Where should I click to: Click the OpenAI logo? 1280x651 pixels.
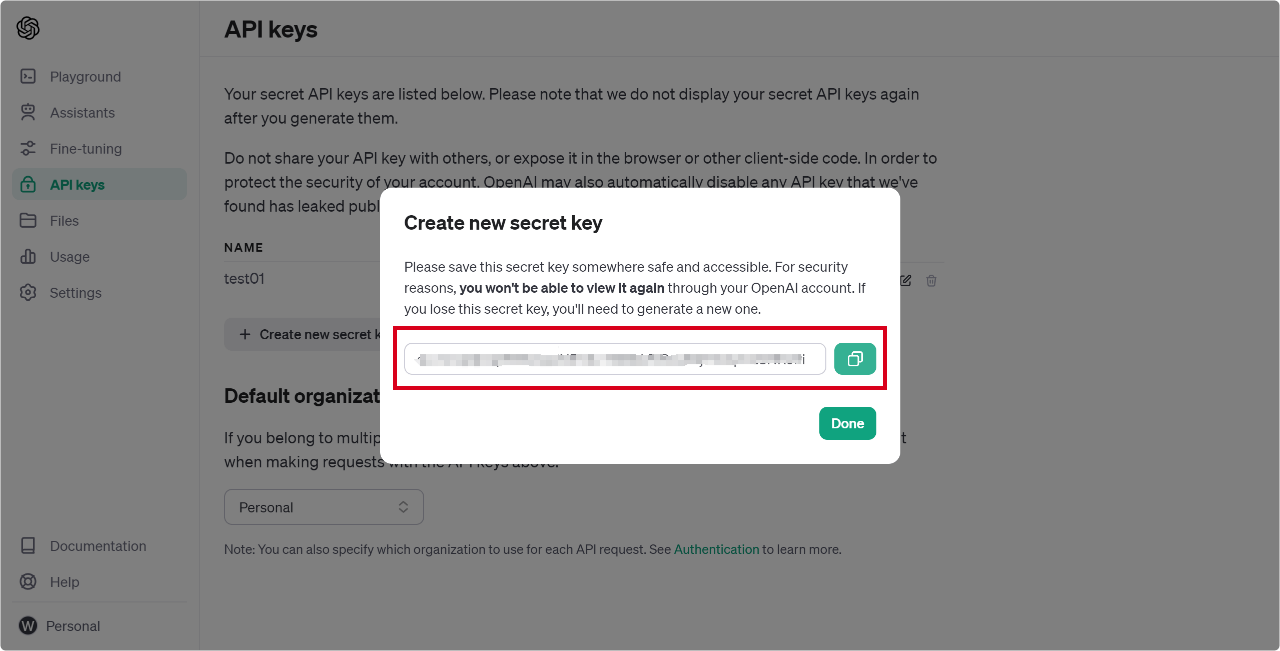[29, 27]
